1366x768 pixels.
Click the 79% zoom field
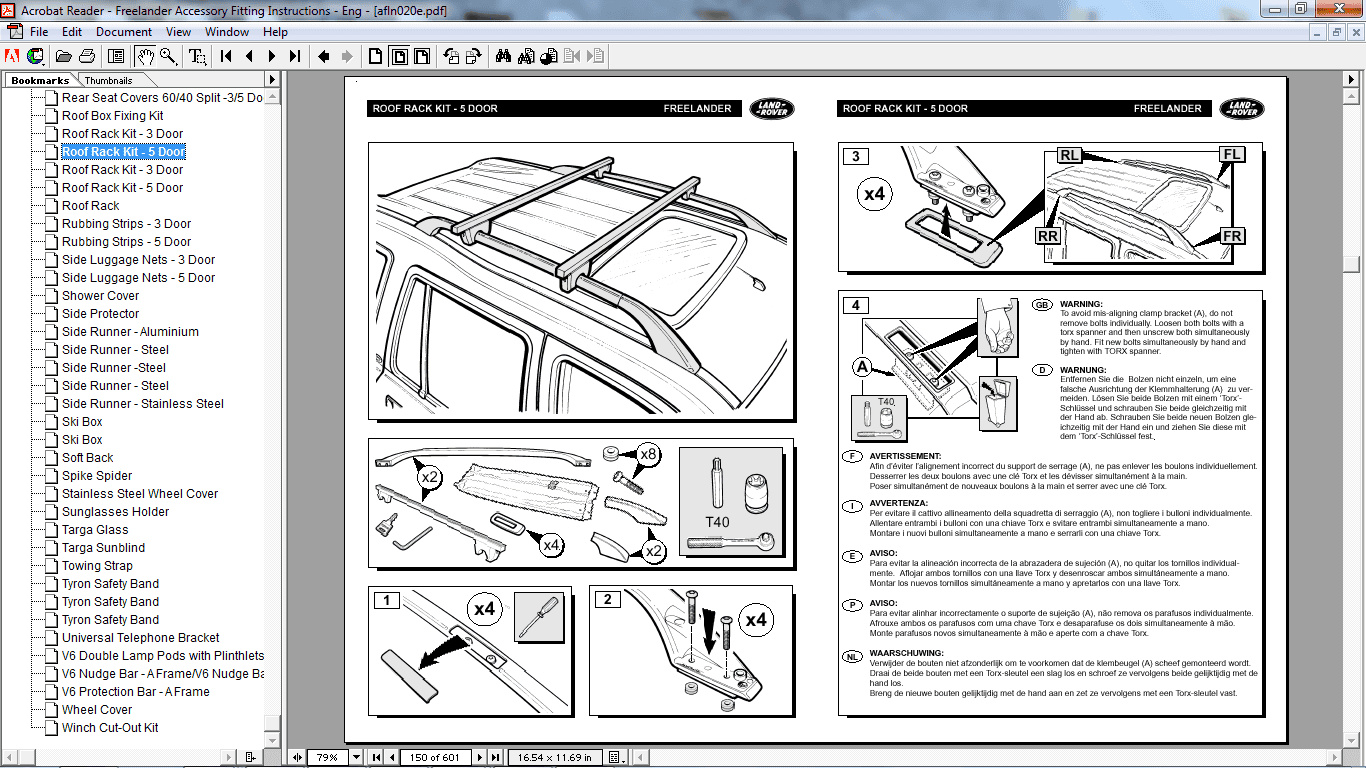[328, 757]
